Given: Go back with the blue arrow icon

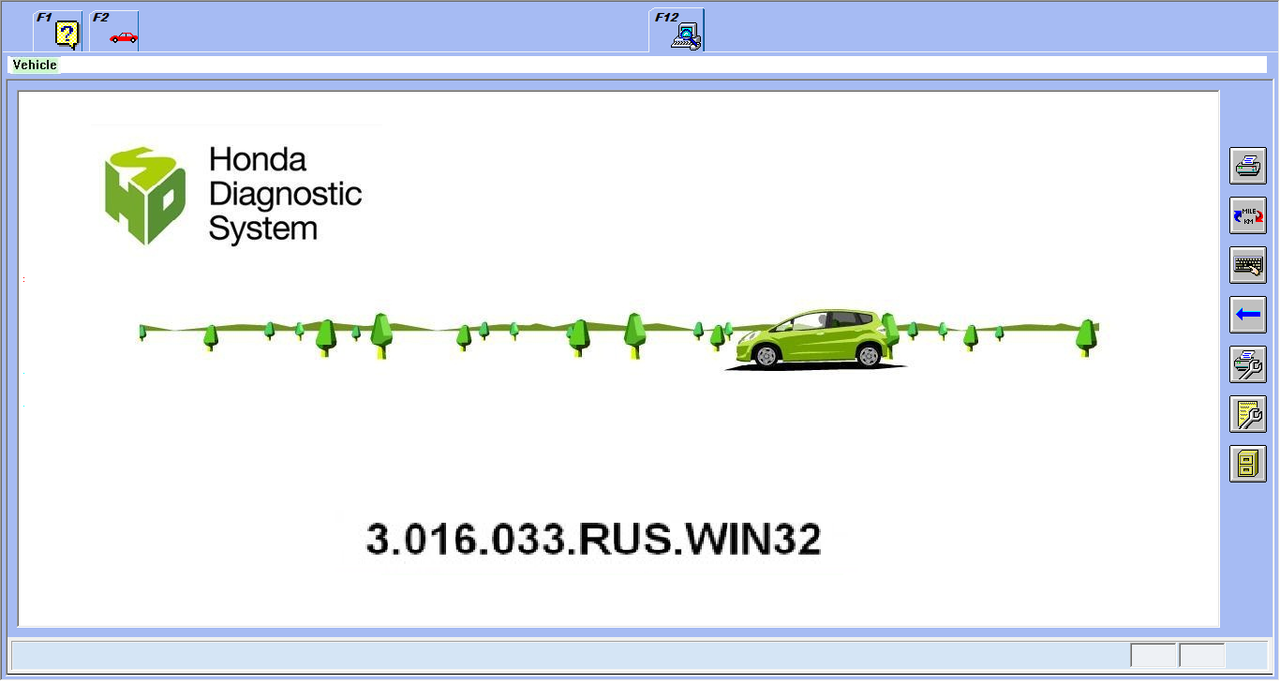Looking at the screenshot, I should point(1248,315).
